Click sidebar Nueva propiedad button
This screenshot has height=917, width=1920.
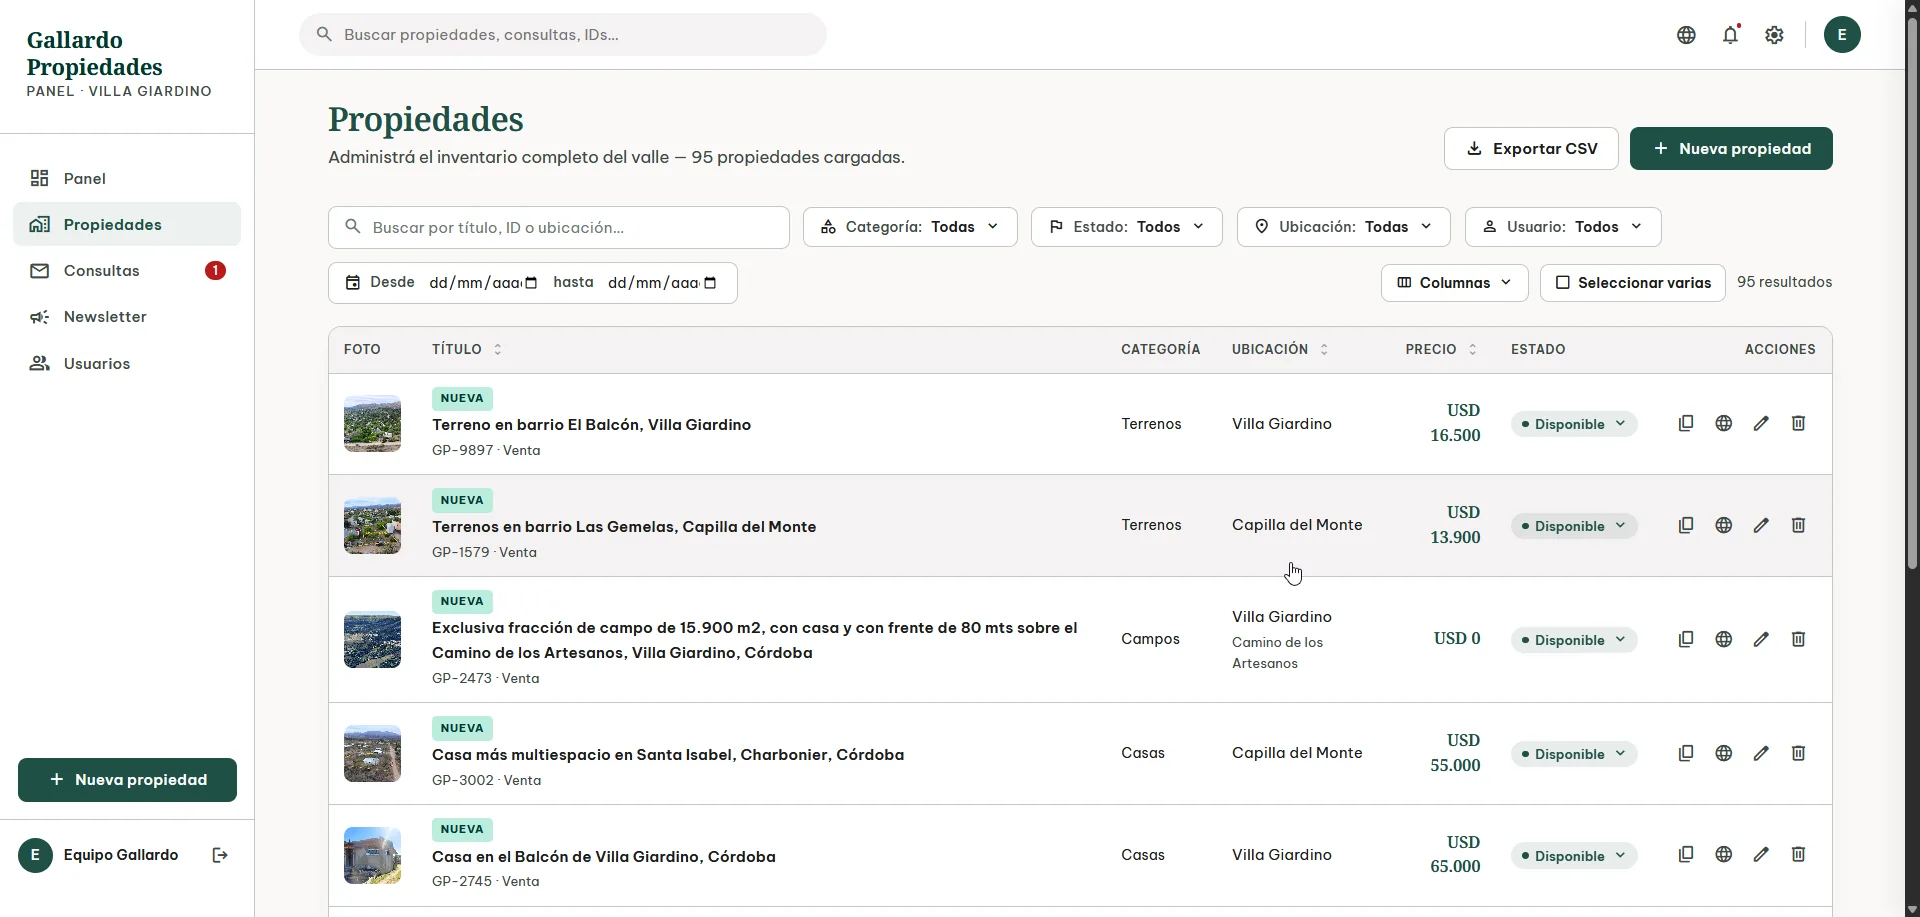point(127,780)
